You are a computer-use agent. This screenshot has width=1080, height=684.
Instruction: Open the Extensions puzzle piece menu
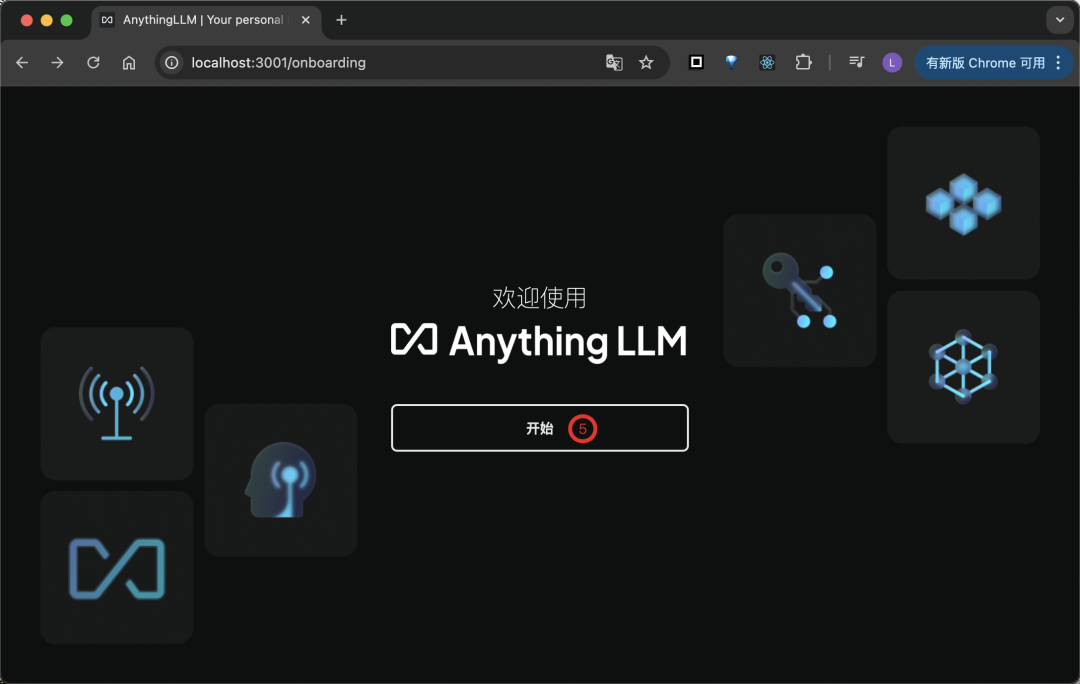coord(803,63)
